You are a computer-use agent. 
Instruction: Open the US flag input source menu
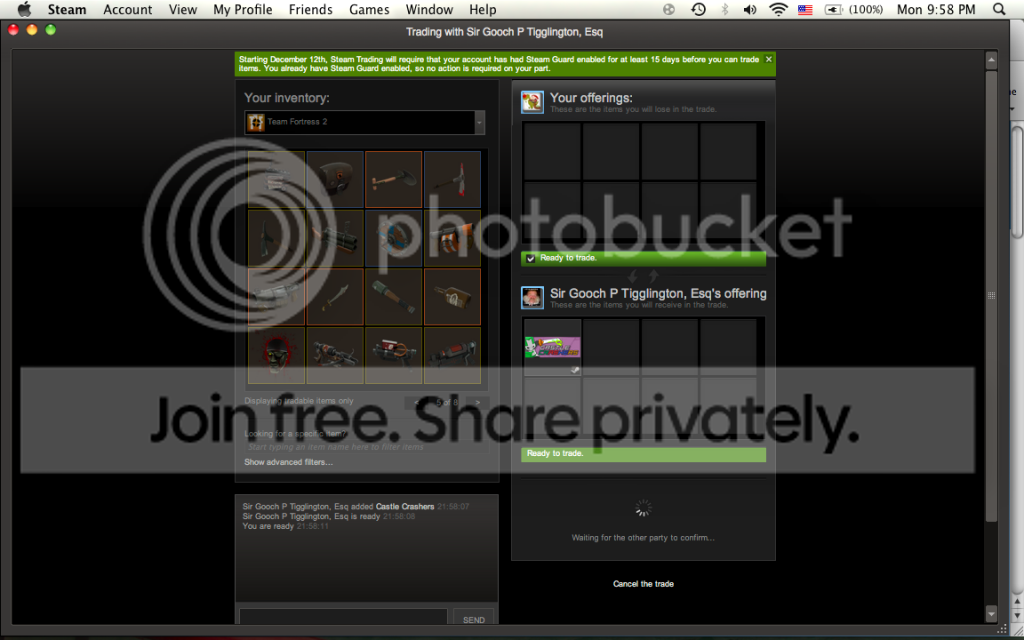click(x=805, y=9)
